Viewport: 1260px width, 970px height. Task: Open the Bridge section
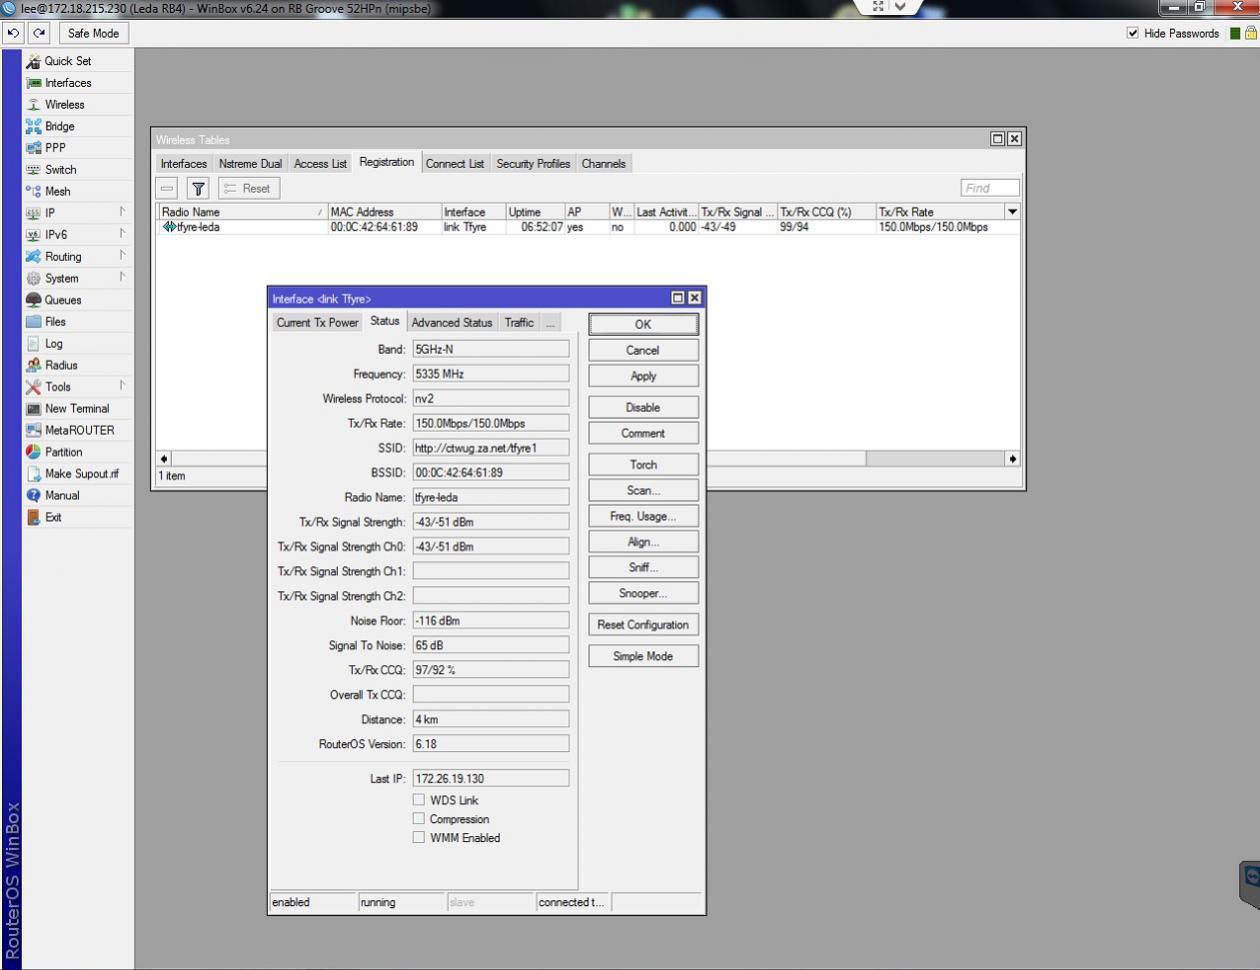(59, 126)
